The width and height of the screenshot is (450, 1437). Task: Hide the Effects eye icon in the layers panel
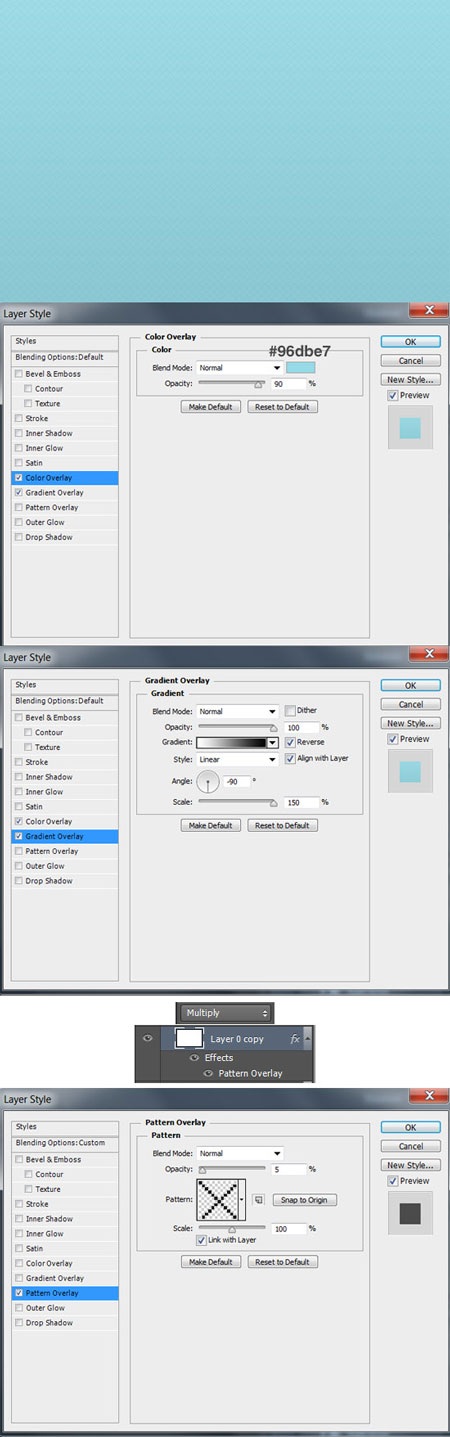194,1057
